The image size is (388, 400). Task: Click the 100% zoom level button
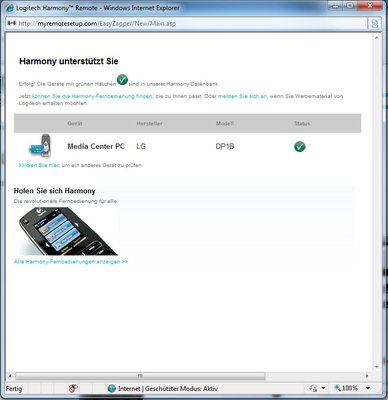click(346, 388)
